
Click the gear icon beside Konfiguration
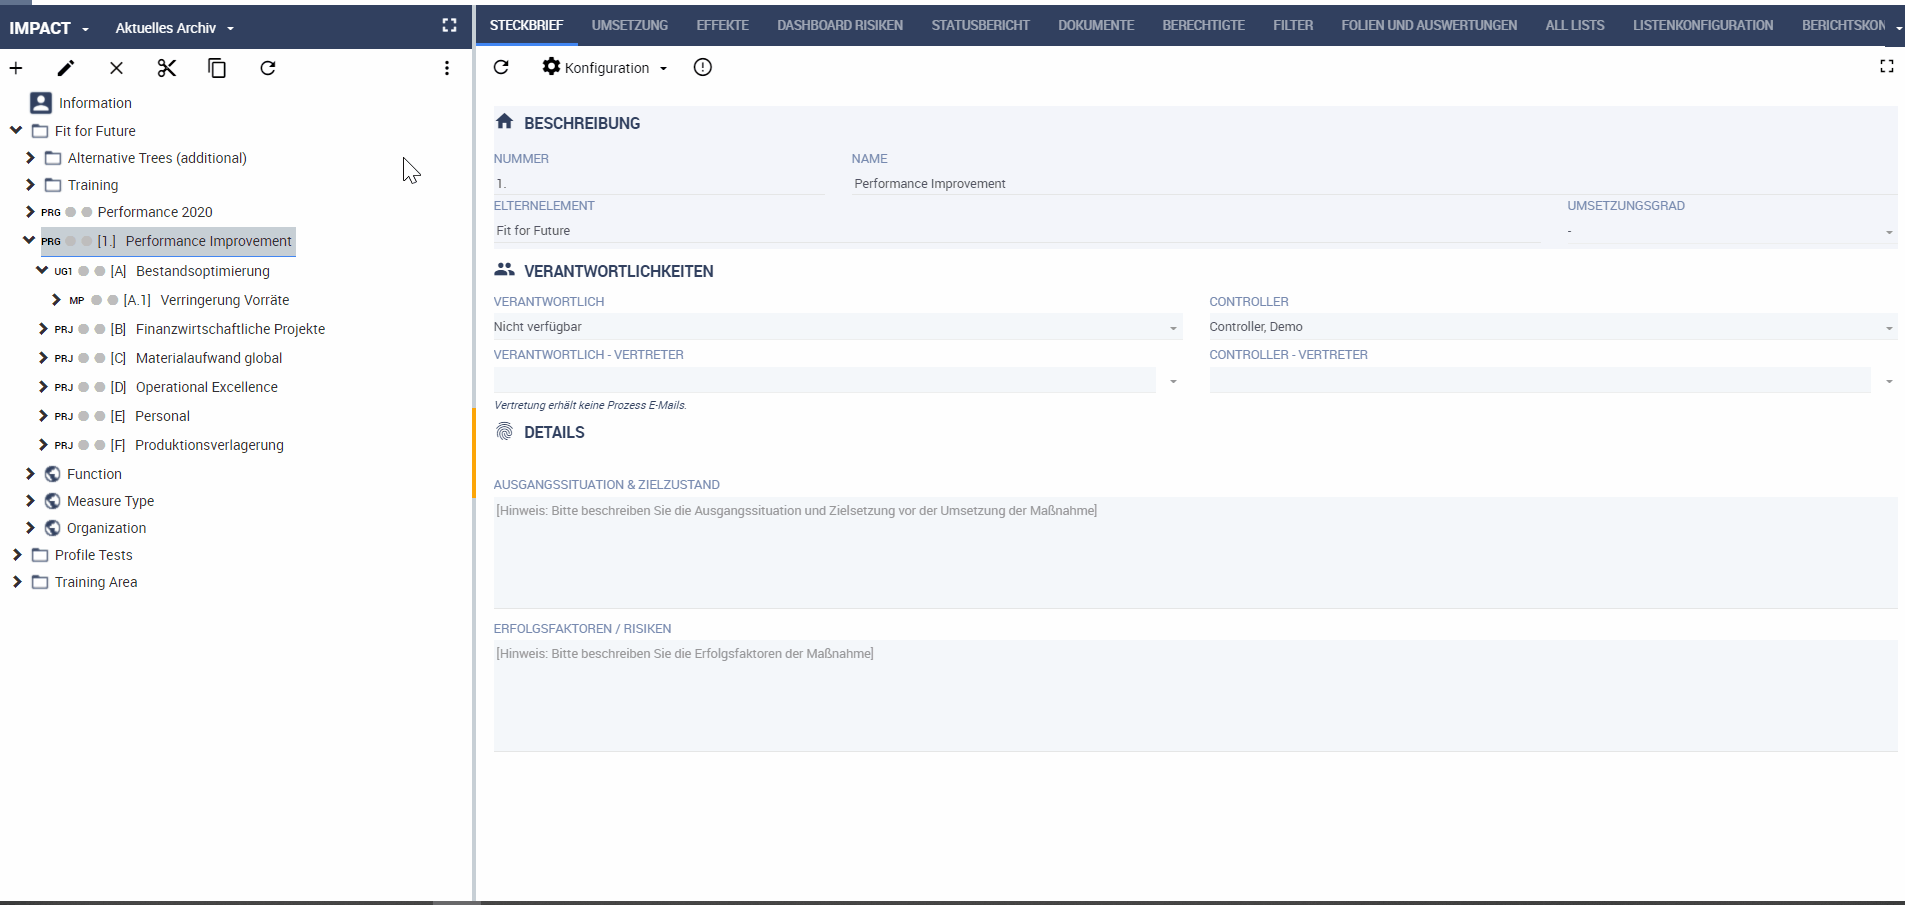point(551,67)
